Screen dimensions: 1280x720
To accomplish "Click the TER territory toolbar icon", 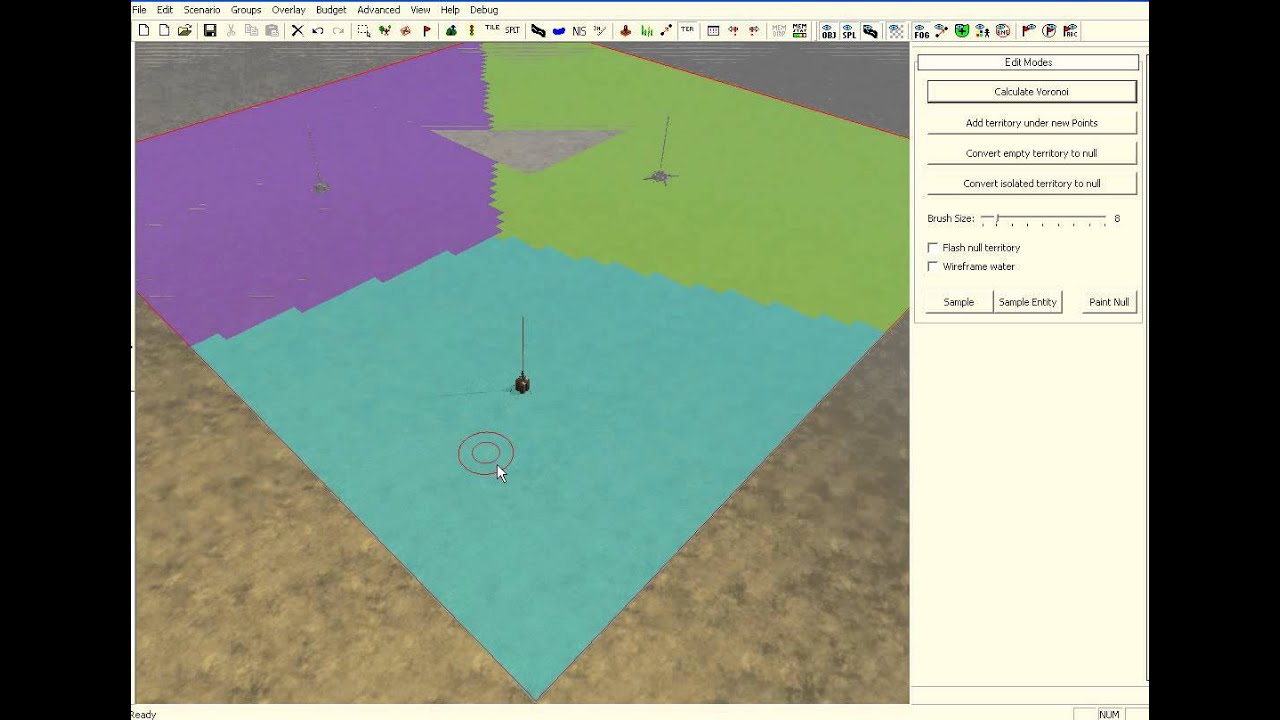I will click(688, 30).
